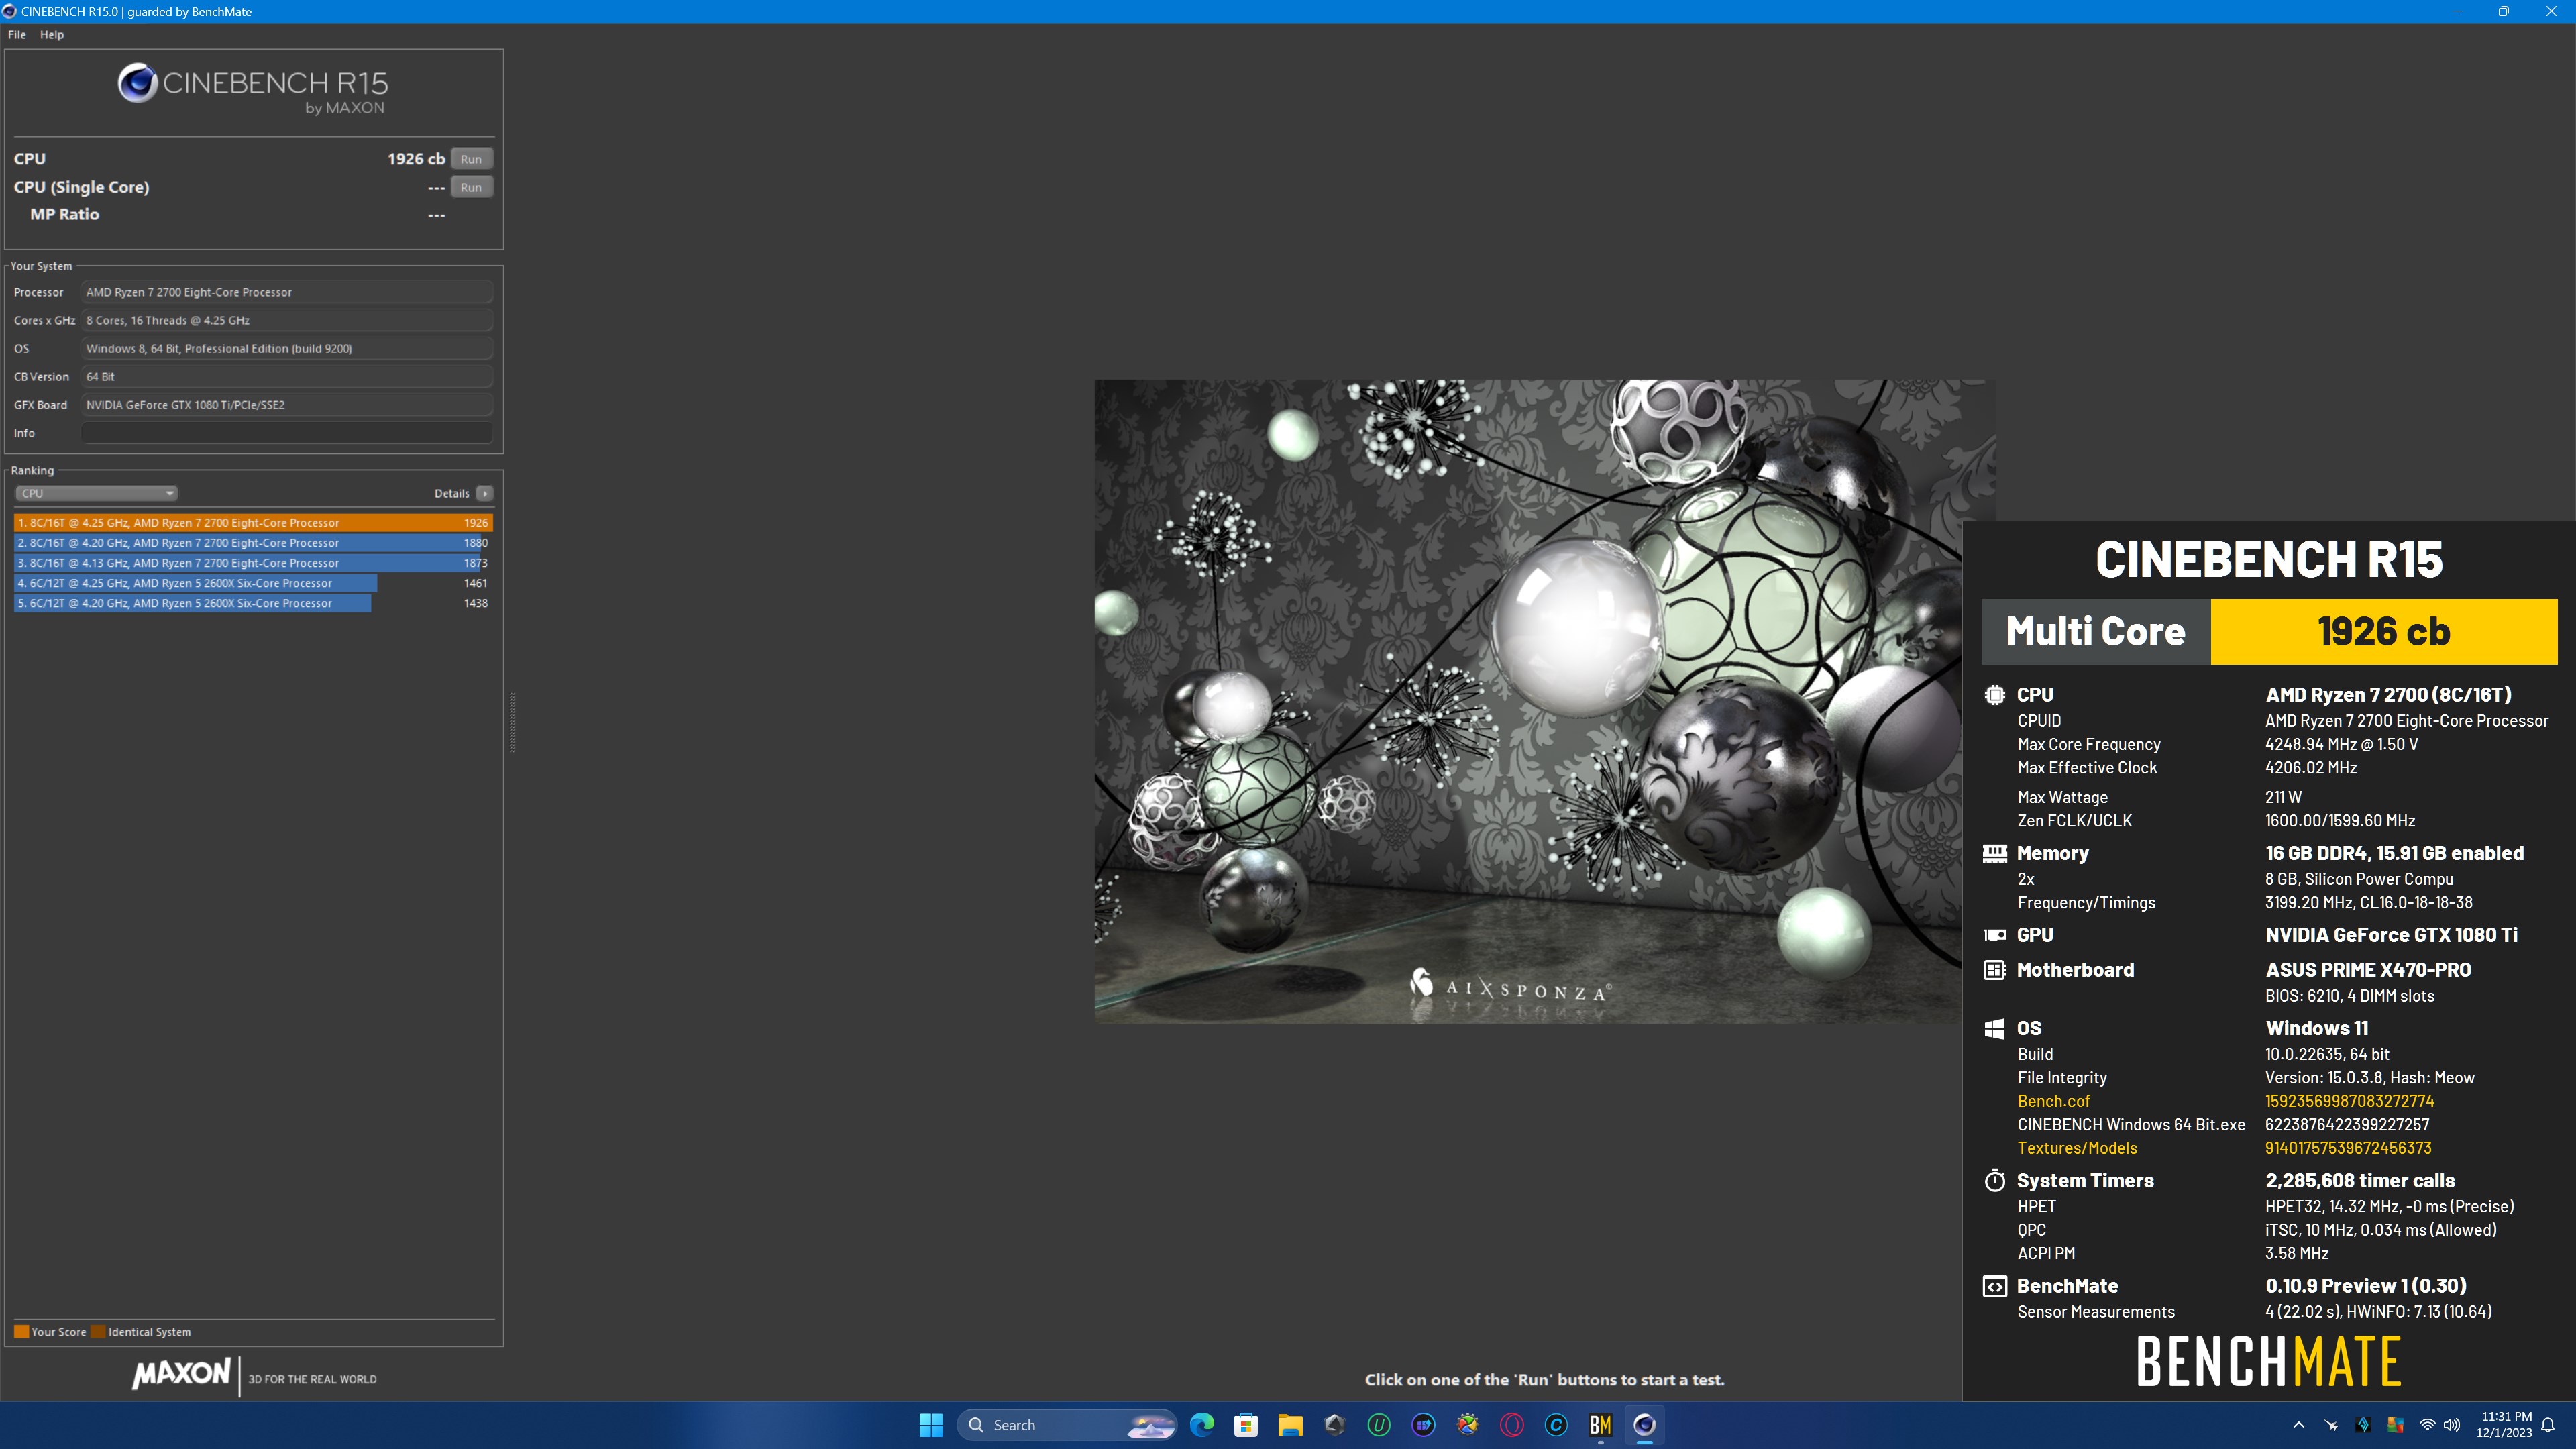This screenshot has width=2576, height=1449.
Task: Click the BenchMate Motherboard icon
Action: [x=1994, y=970]
